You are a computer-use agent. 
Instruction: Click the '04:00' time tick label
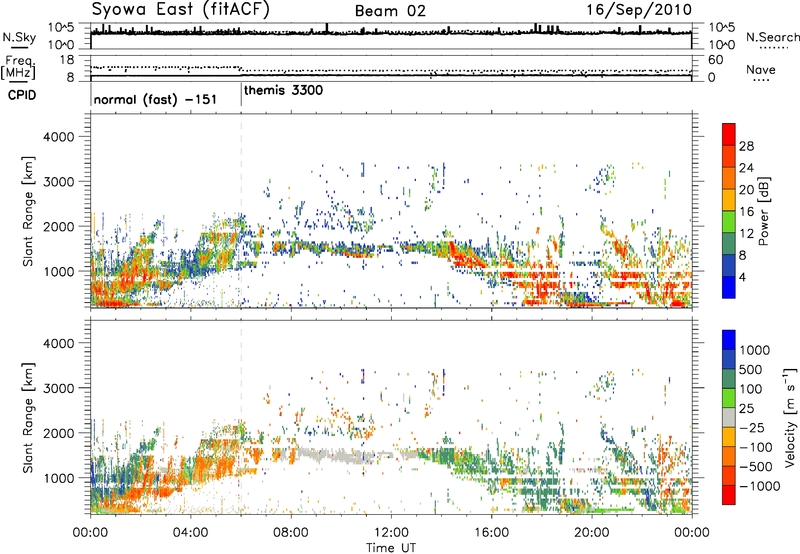(190, 533)
